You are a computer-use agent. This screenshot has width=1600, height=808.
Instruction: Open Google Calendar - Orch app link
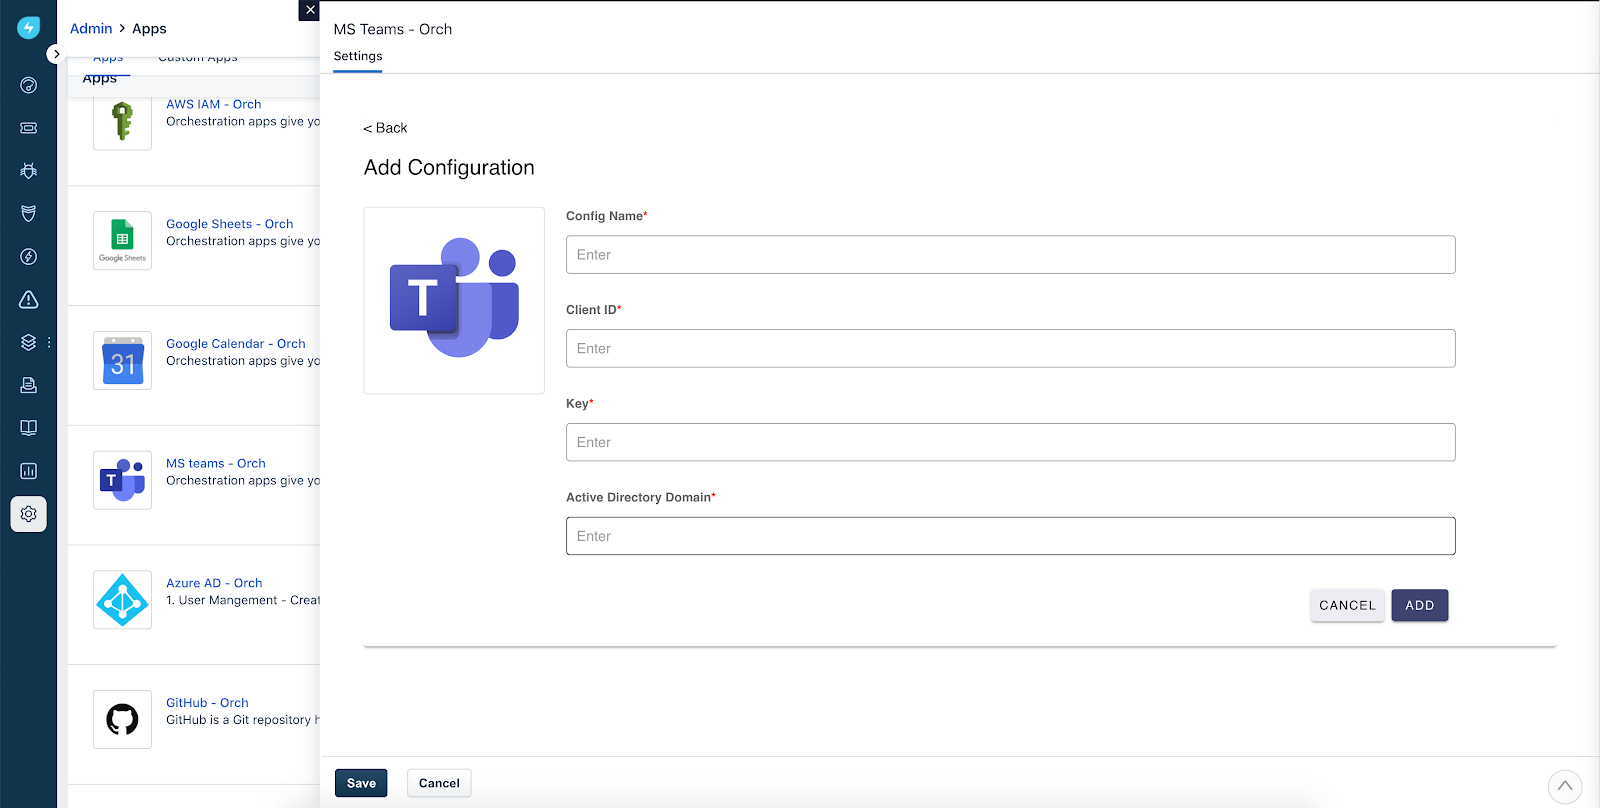(x=236, y=343)
